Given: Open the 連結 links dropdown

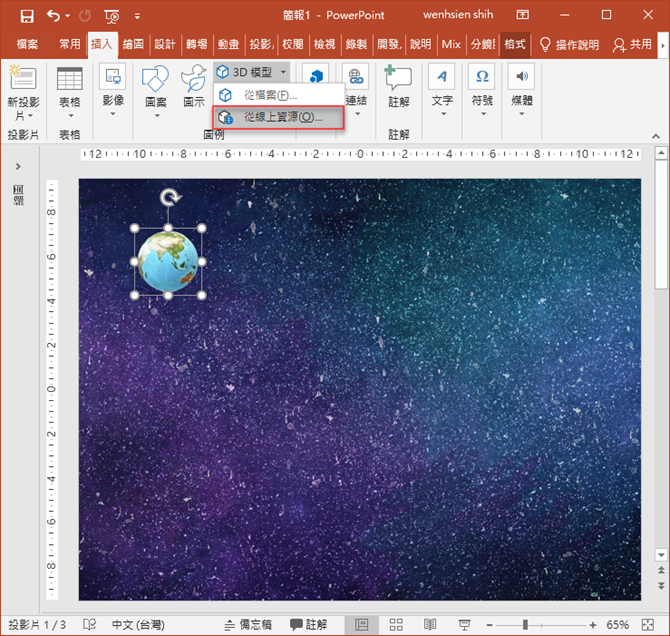Looking at the screenshot, I should click(x=356, y=90).
